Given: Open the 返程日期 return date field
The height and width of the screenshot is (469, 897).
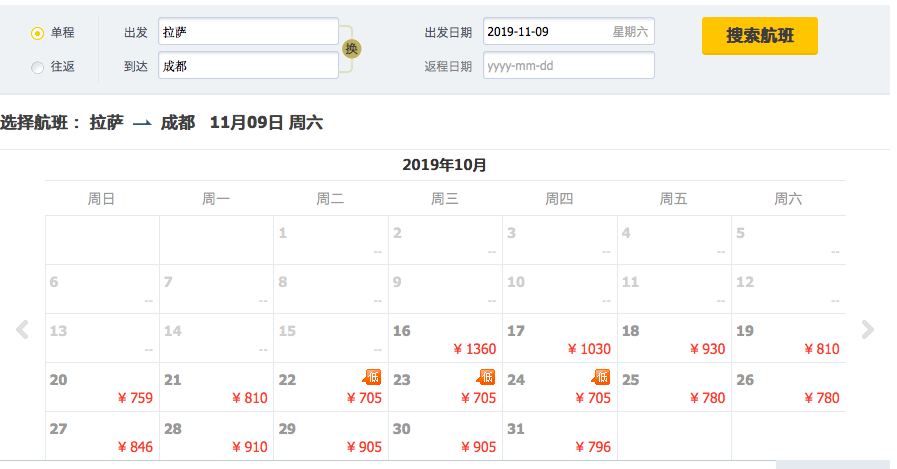Looking at the screenshot, I should [569, 65].
